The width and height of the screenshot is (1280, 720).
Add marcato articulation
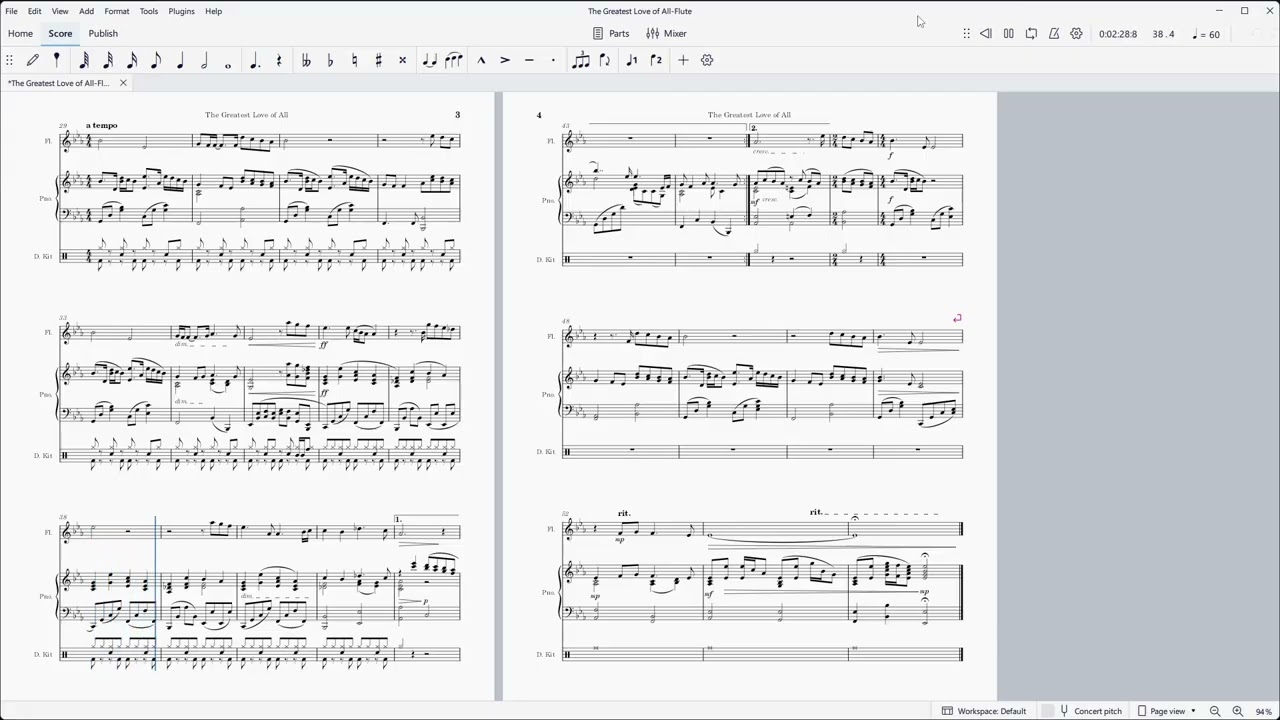click(x=480, y=60)
